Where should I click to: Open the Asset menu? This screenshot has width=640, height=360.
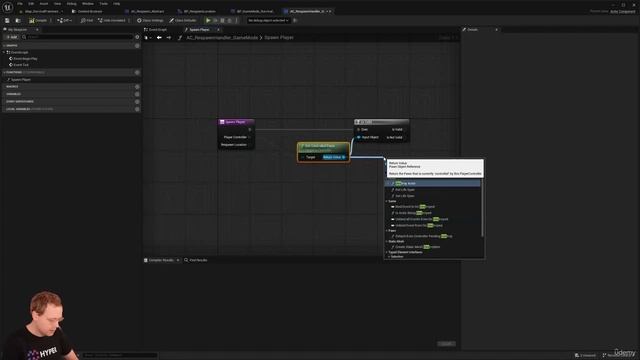pyautogui.click(x=44, y=4)
